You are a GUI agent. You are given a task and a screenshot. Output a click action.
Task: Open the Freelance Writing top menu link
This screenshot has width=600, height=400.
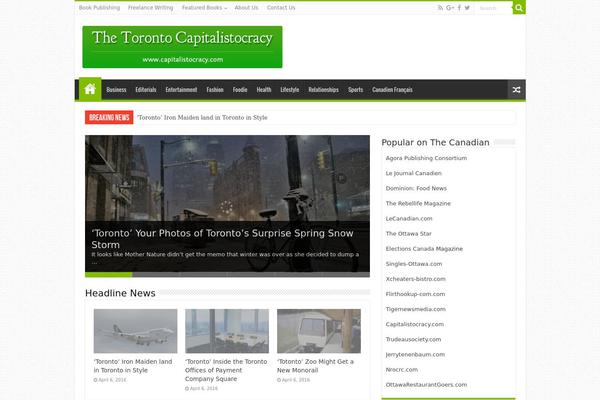150,8
